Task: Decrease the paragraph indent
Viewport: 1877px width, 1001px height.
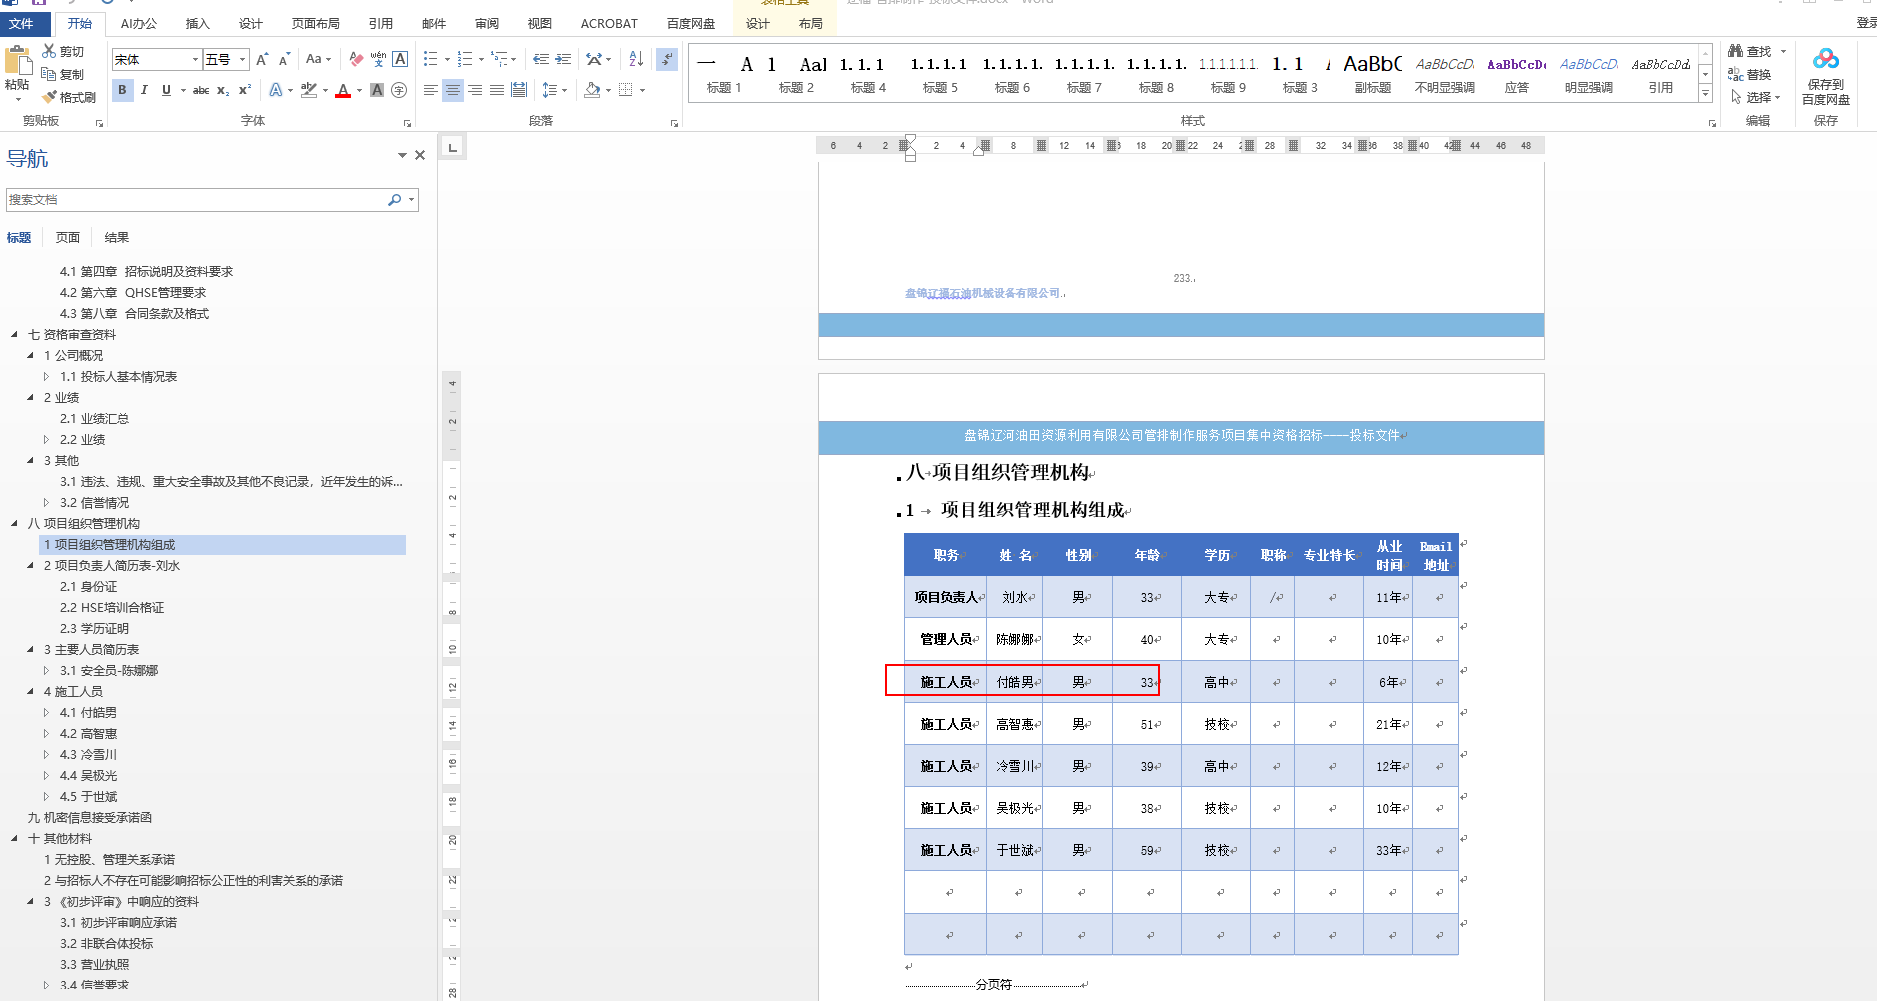Action: pos(541,60)
